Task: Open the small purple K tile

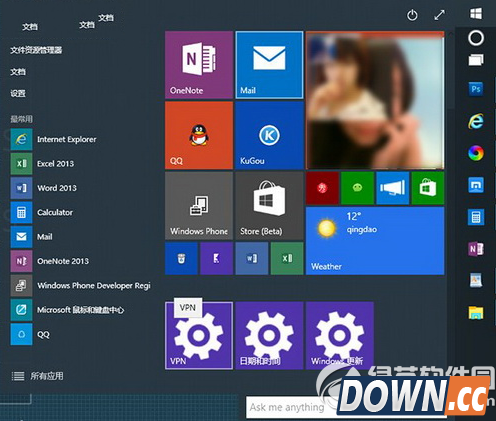Action: (217, 258)
